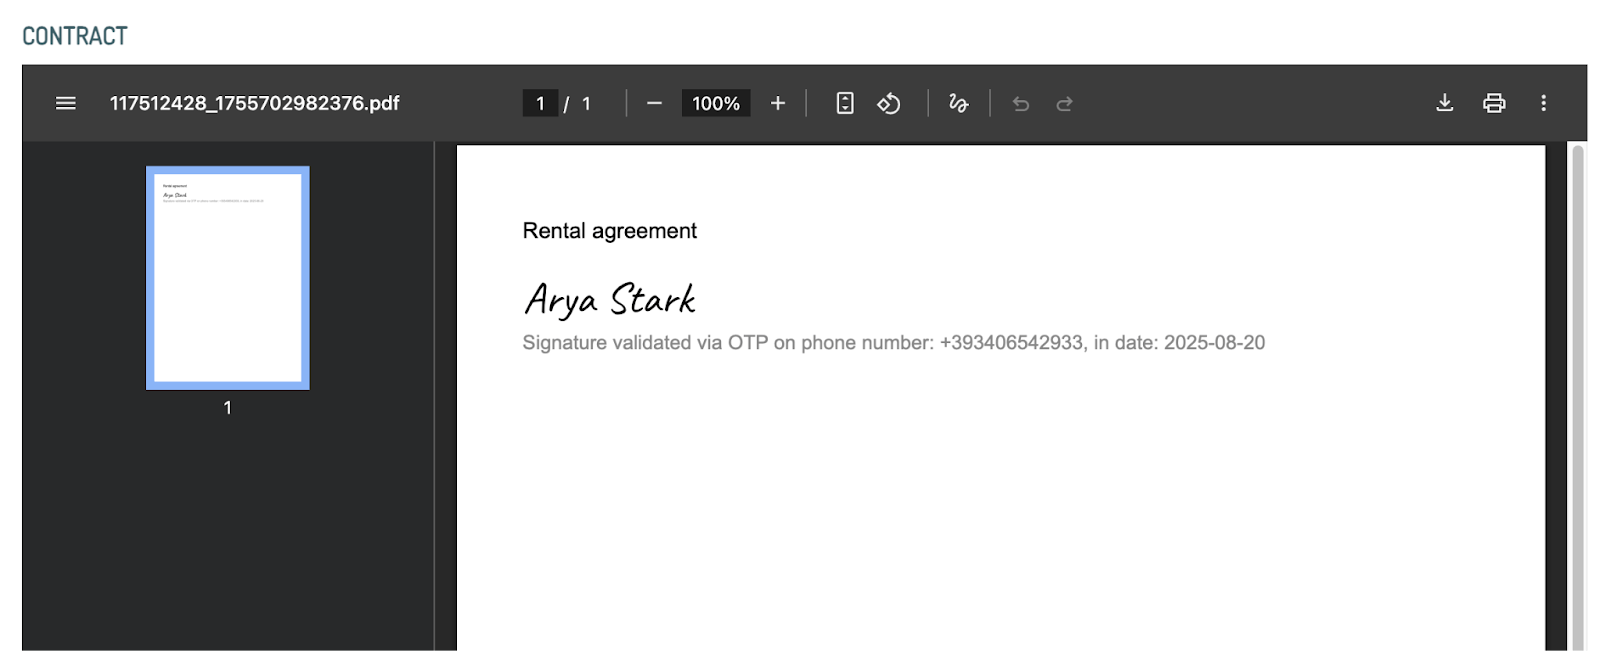
Task: Click the current page number field
Action: pos(540,103)
